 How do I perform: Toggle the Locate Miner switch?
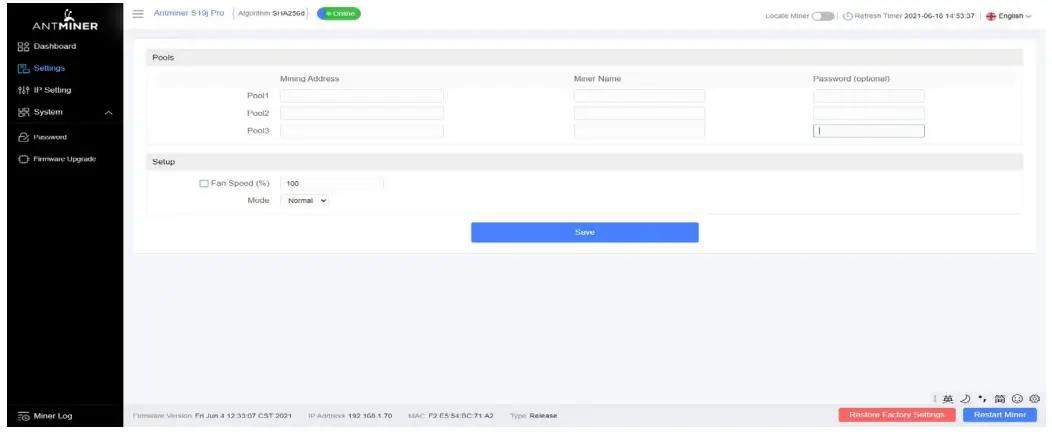(x=823, y=16)
